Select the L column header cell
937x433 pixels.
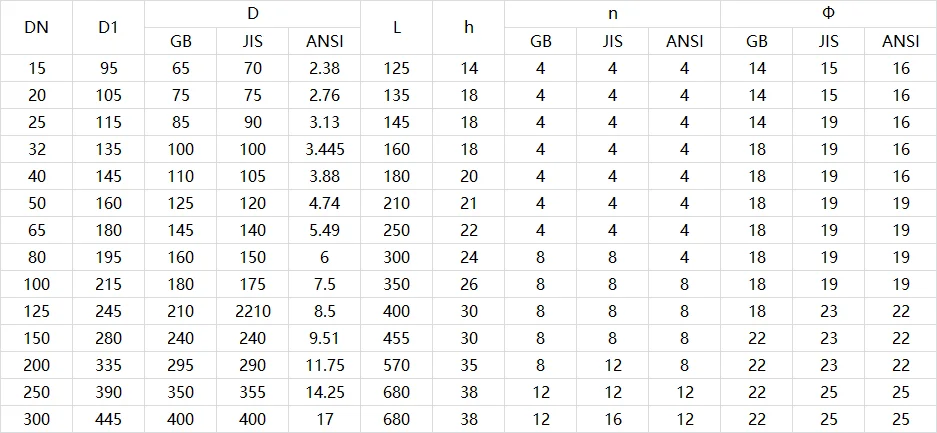397,28
